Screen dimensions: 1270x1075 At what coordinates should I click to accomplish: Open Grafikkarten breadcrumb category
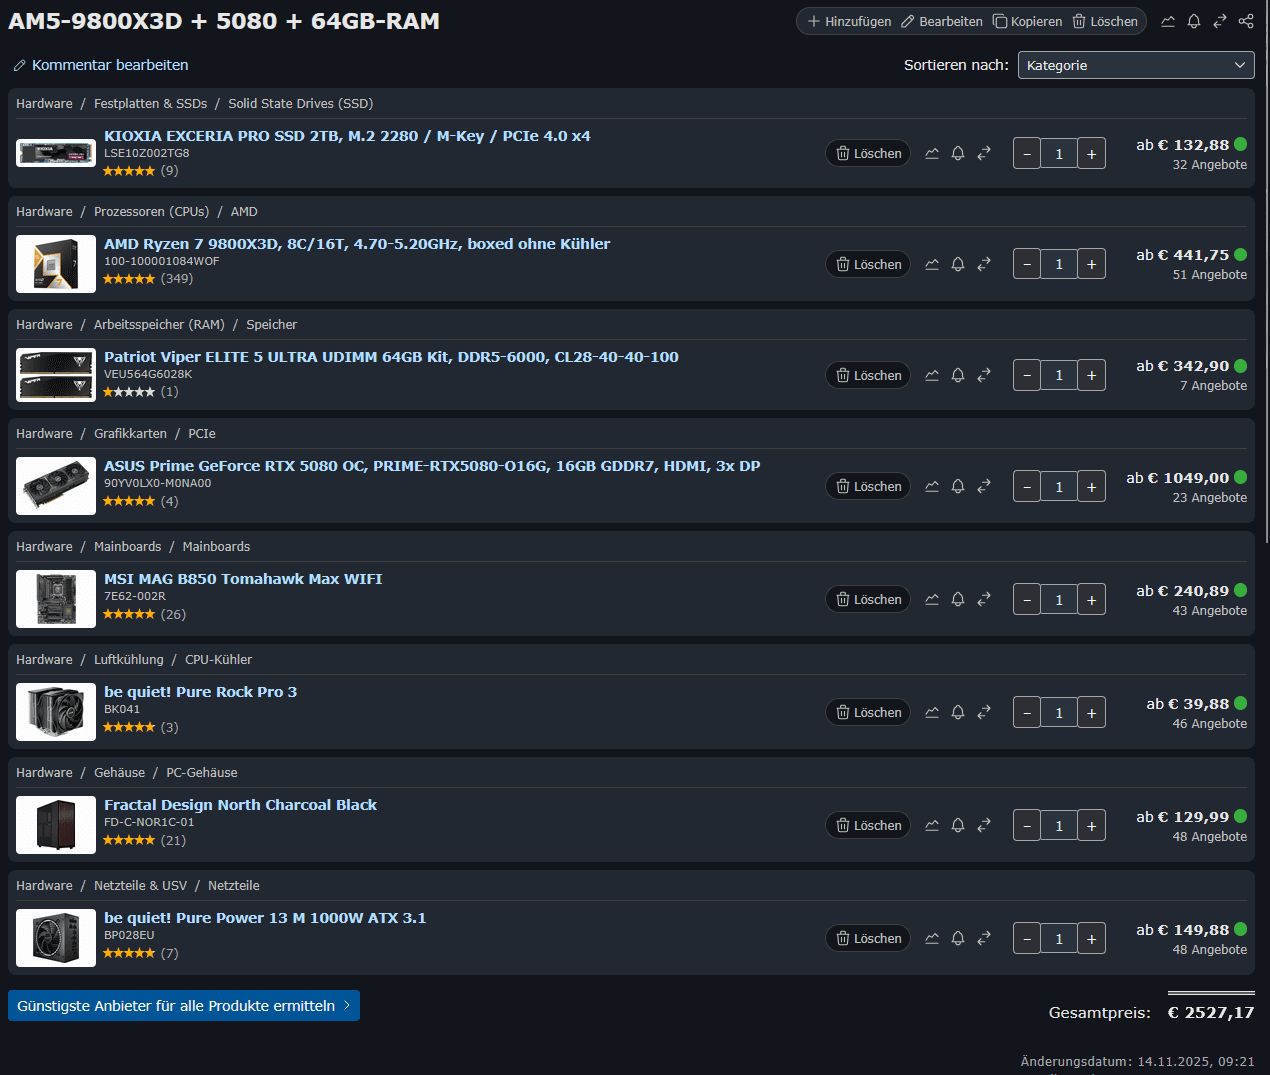130,434
